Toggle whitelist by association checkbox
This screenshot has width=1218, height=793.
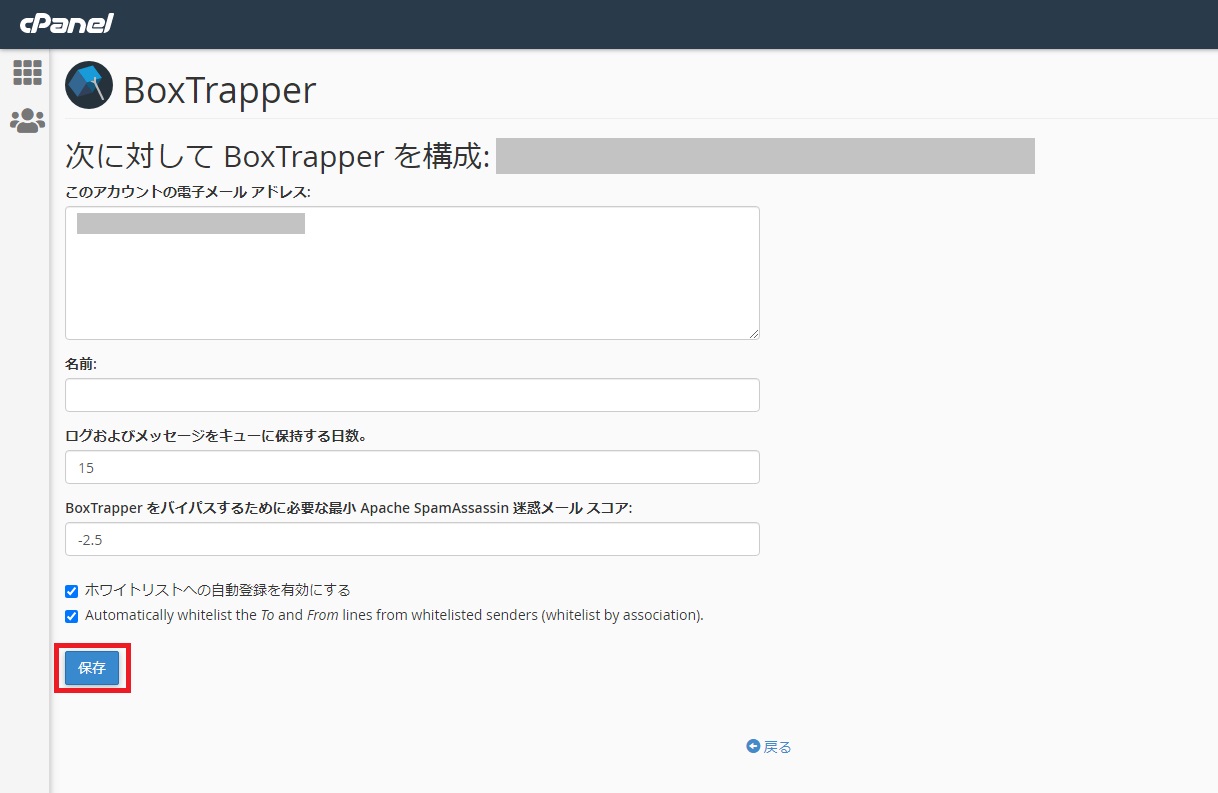pos(71,616)
